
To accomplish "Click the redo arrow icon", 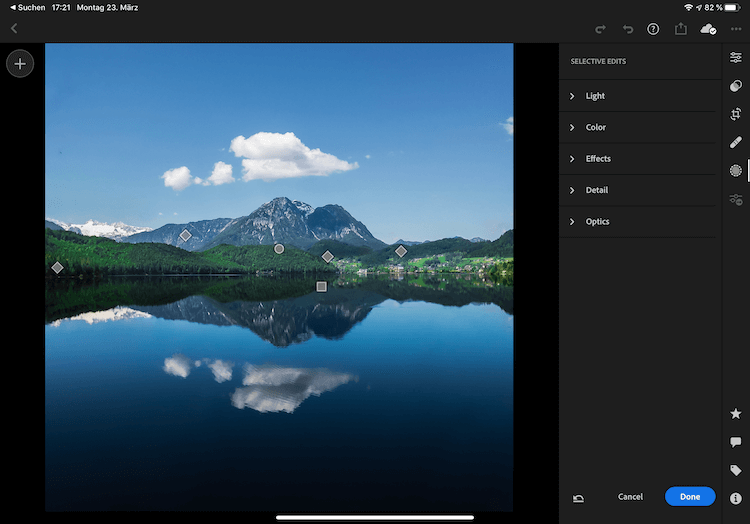I will (600, 30).
